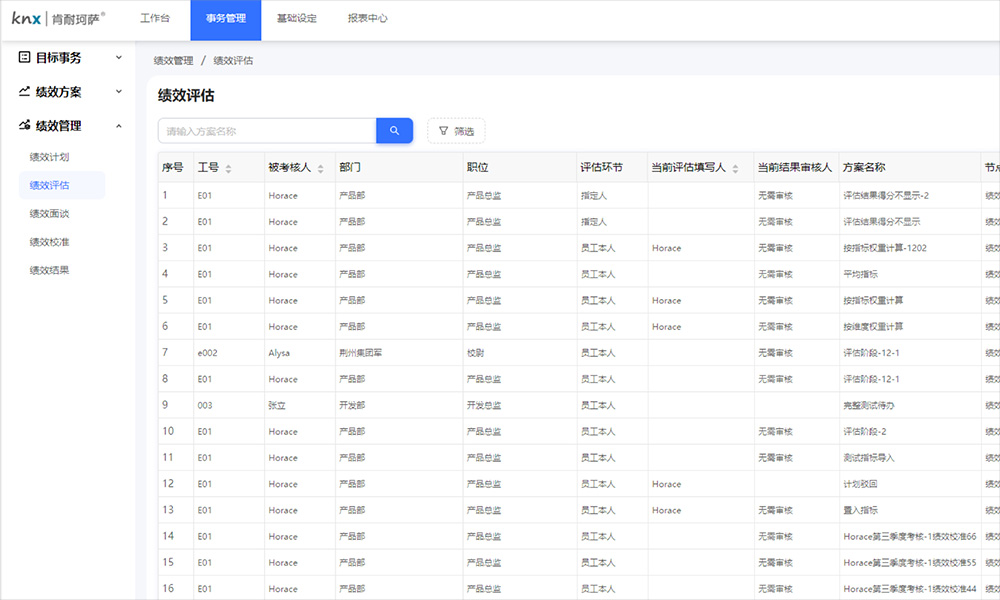This screenshot has height=600, width=1000.
Task: Click the 部门 column header
Action: [350, 167]
